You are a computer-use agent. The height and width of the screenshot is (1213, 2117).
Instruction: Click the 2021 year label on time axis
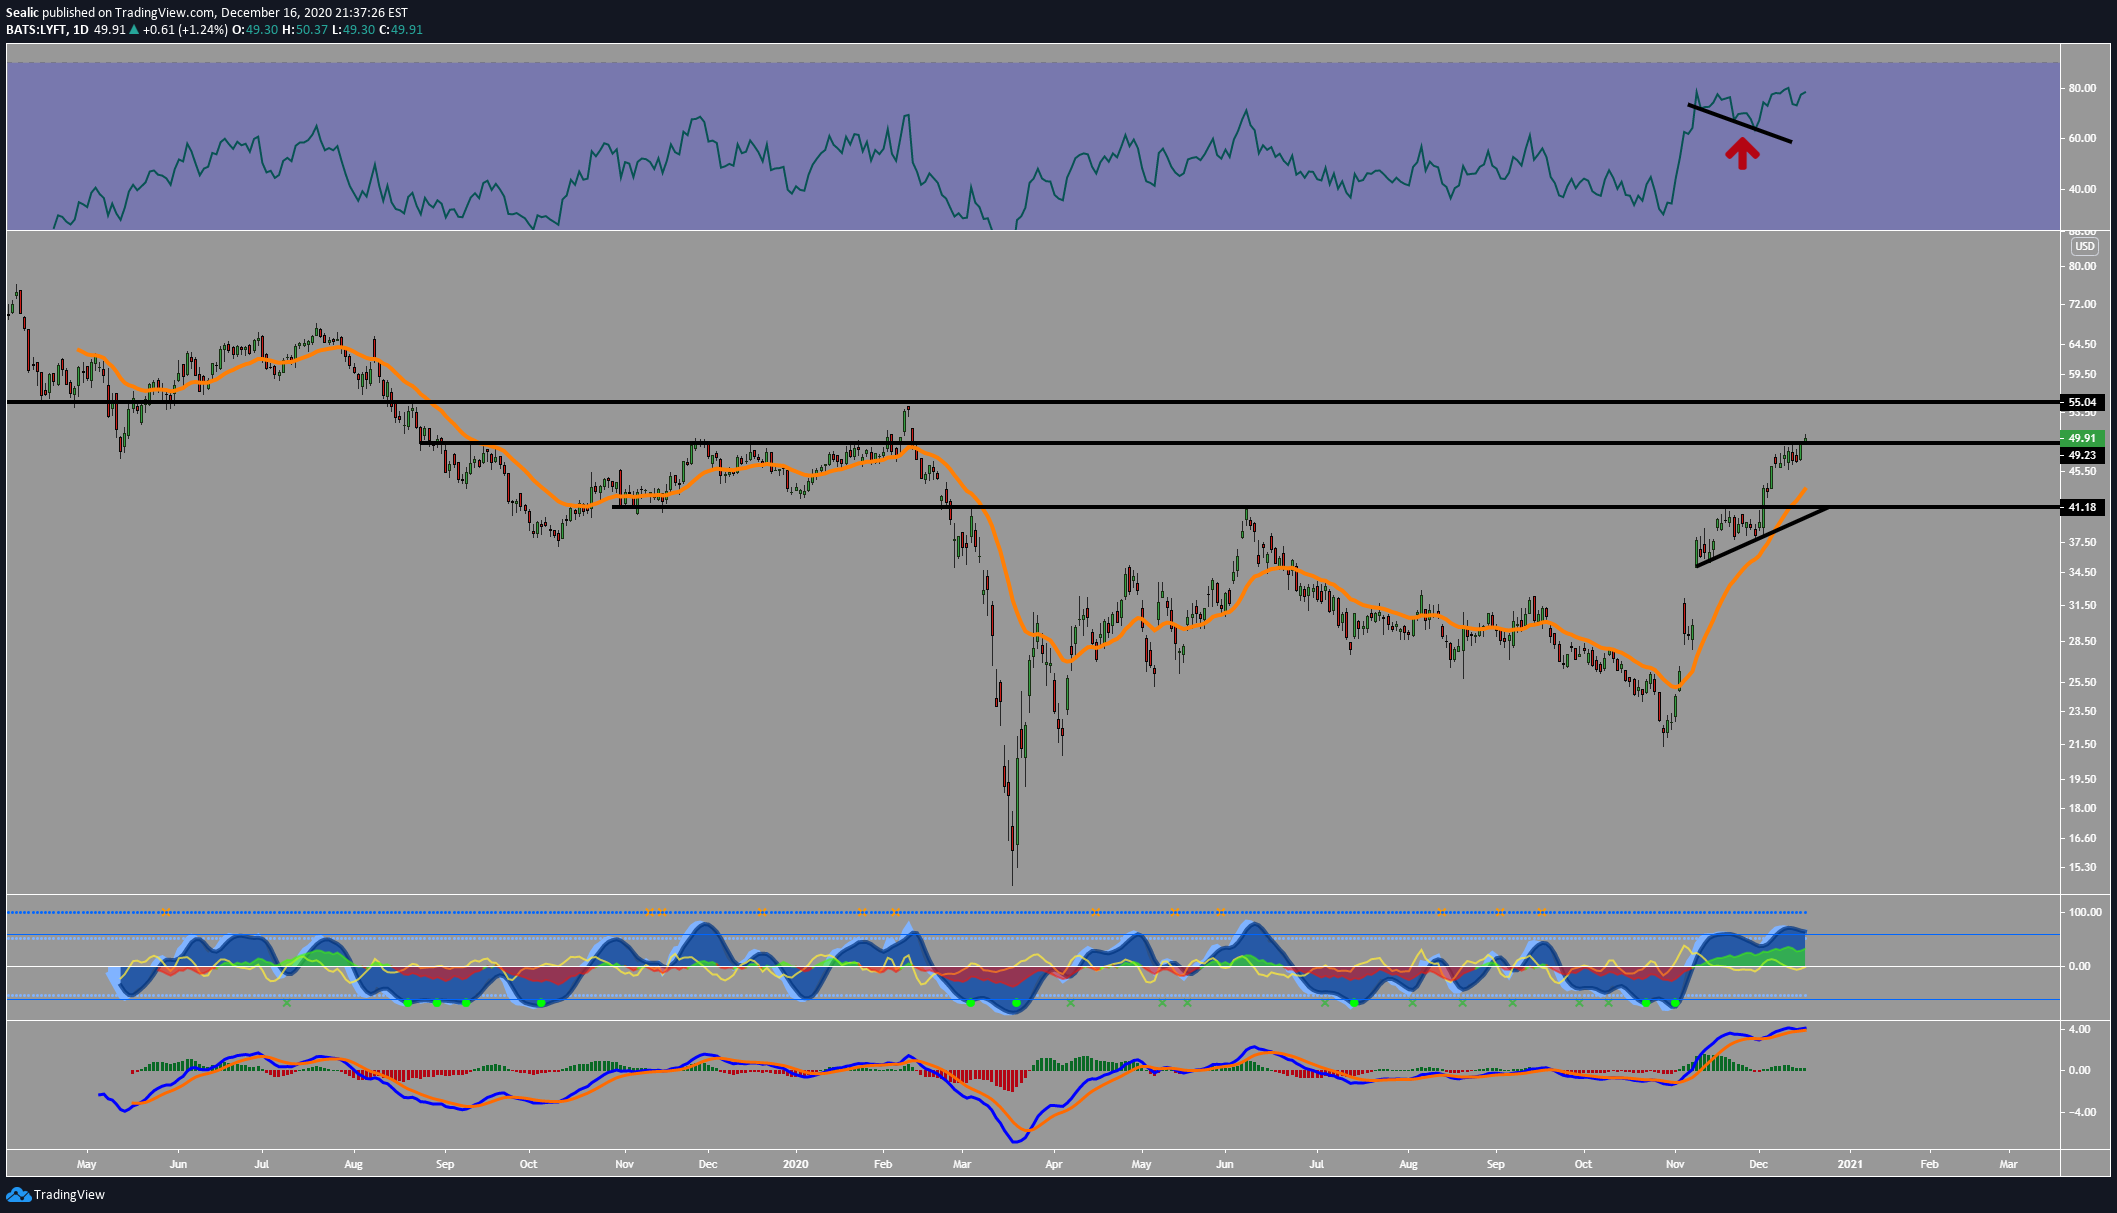click(1850, 1164)
